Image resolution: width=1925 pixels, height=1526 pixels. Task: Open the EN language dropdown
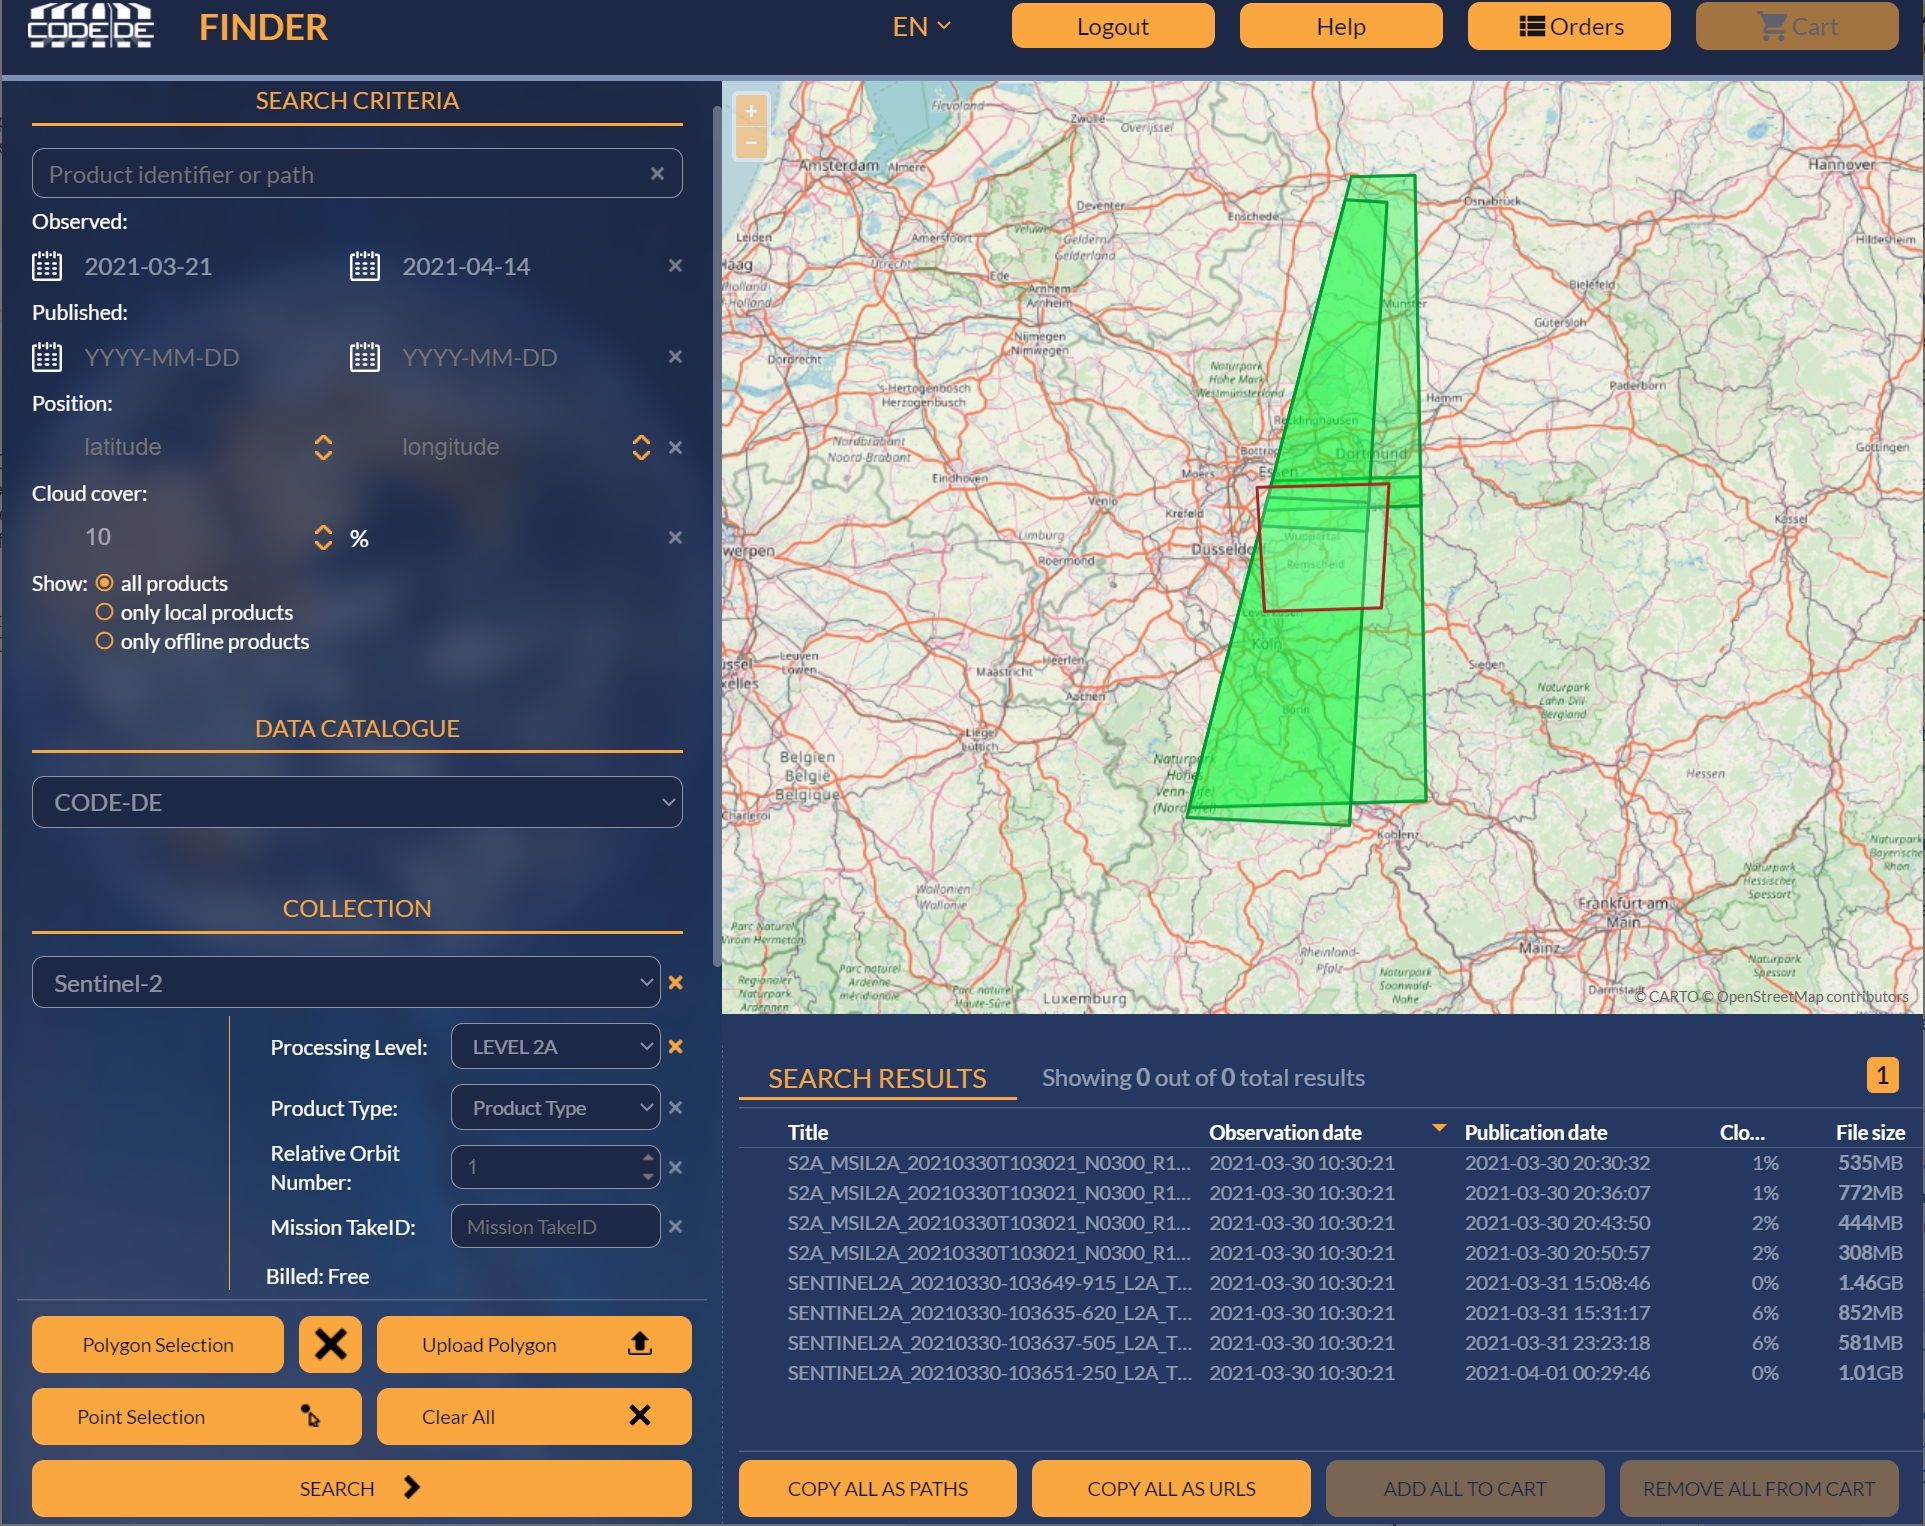coord(921,27)
